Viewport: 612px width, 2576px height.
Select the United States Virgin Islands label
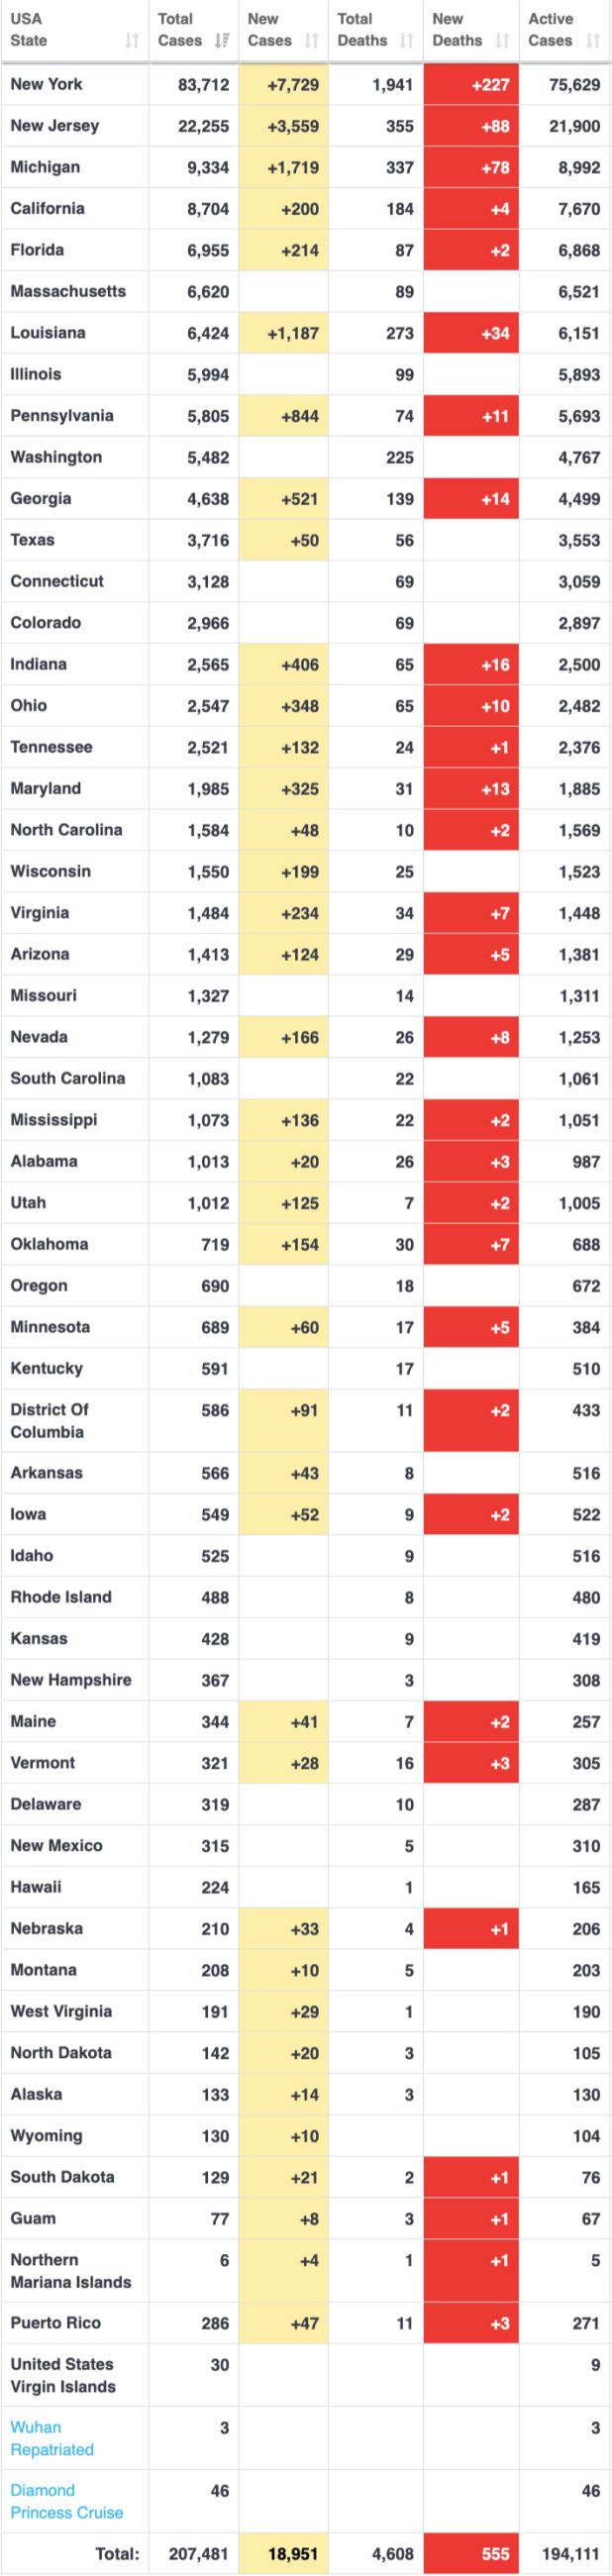tap(62, 2374)
